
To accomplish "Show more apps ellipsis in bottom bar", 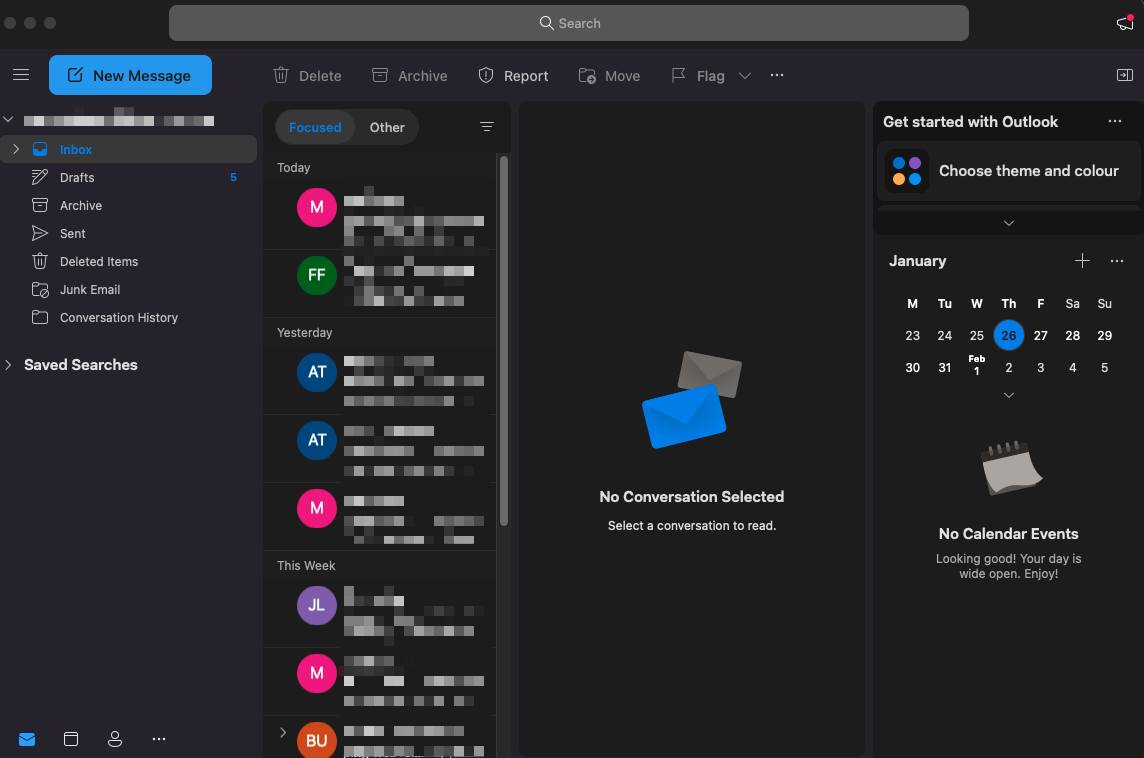I will point(159,739).
